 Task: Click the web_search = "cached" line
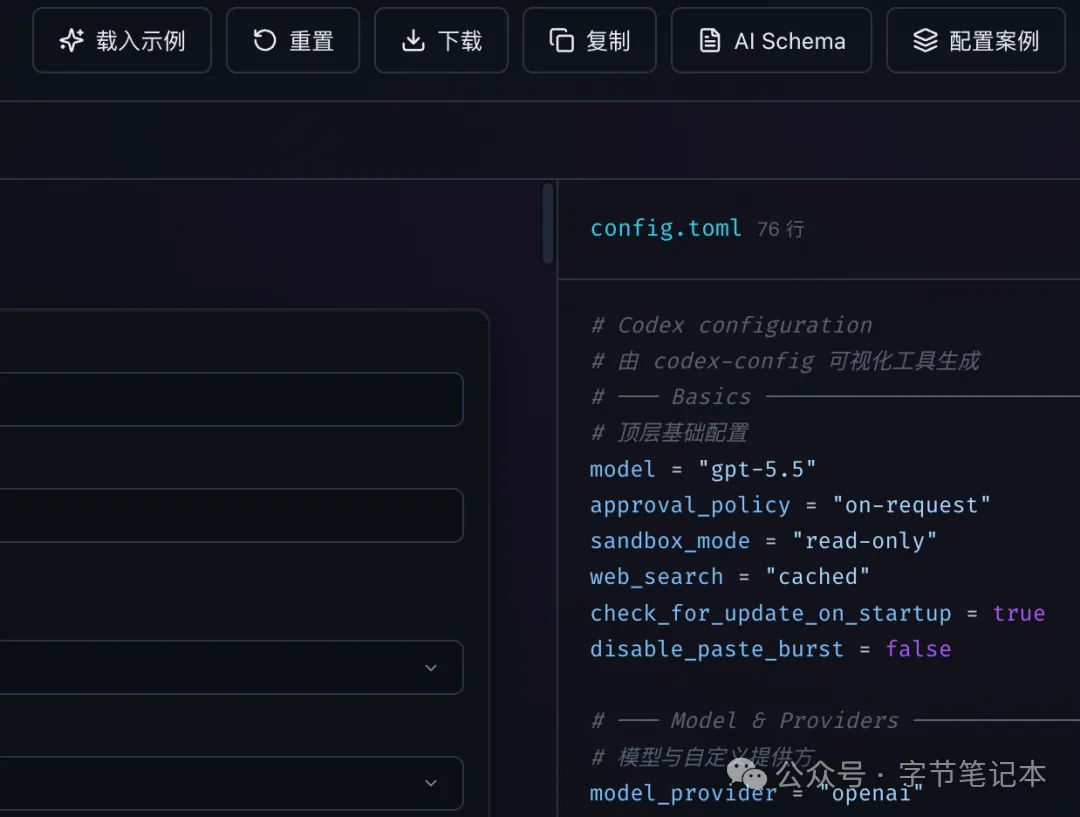(x=730, y=577)
